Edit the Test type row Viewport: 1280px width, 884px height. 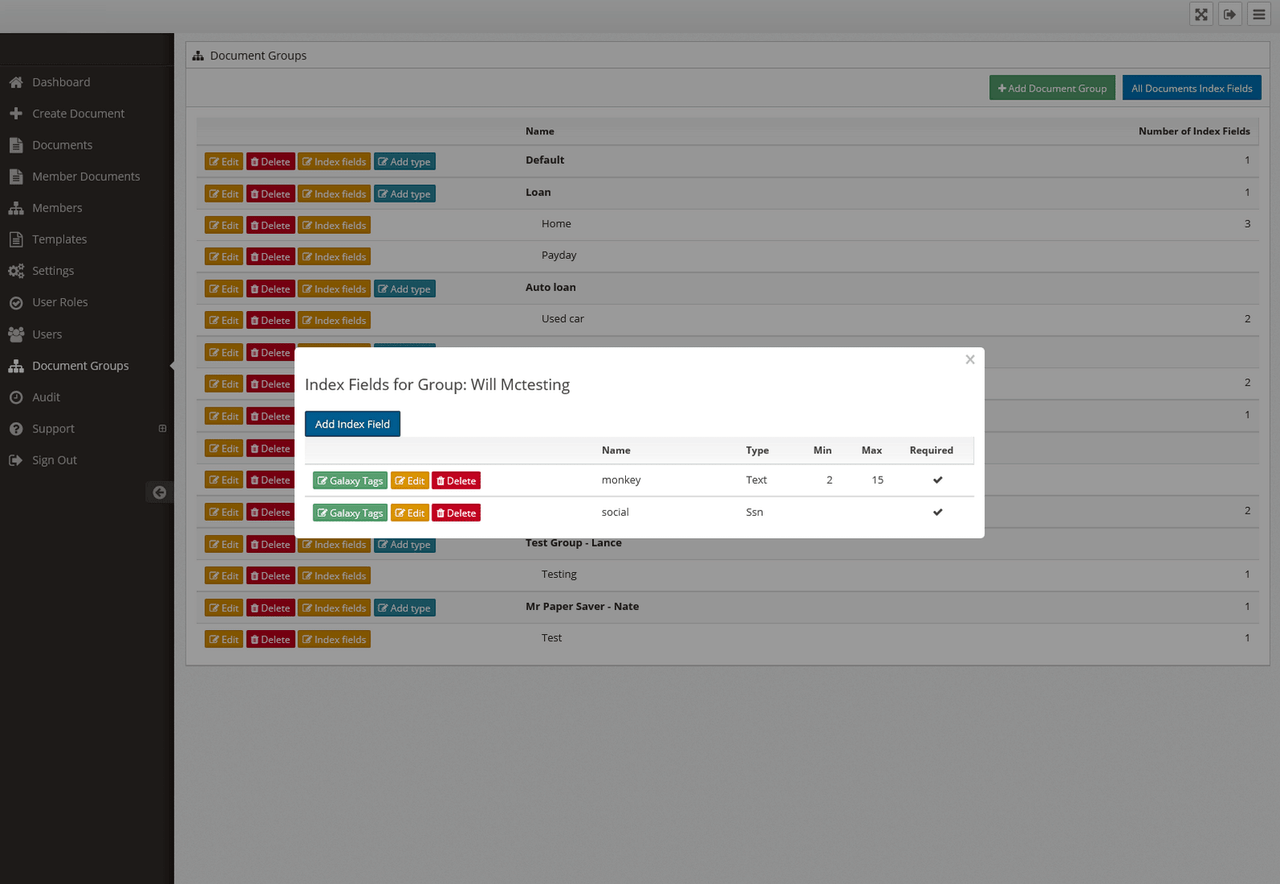tap(224, 639)
